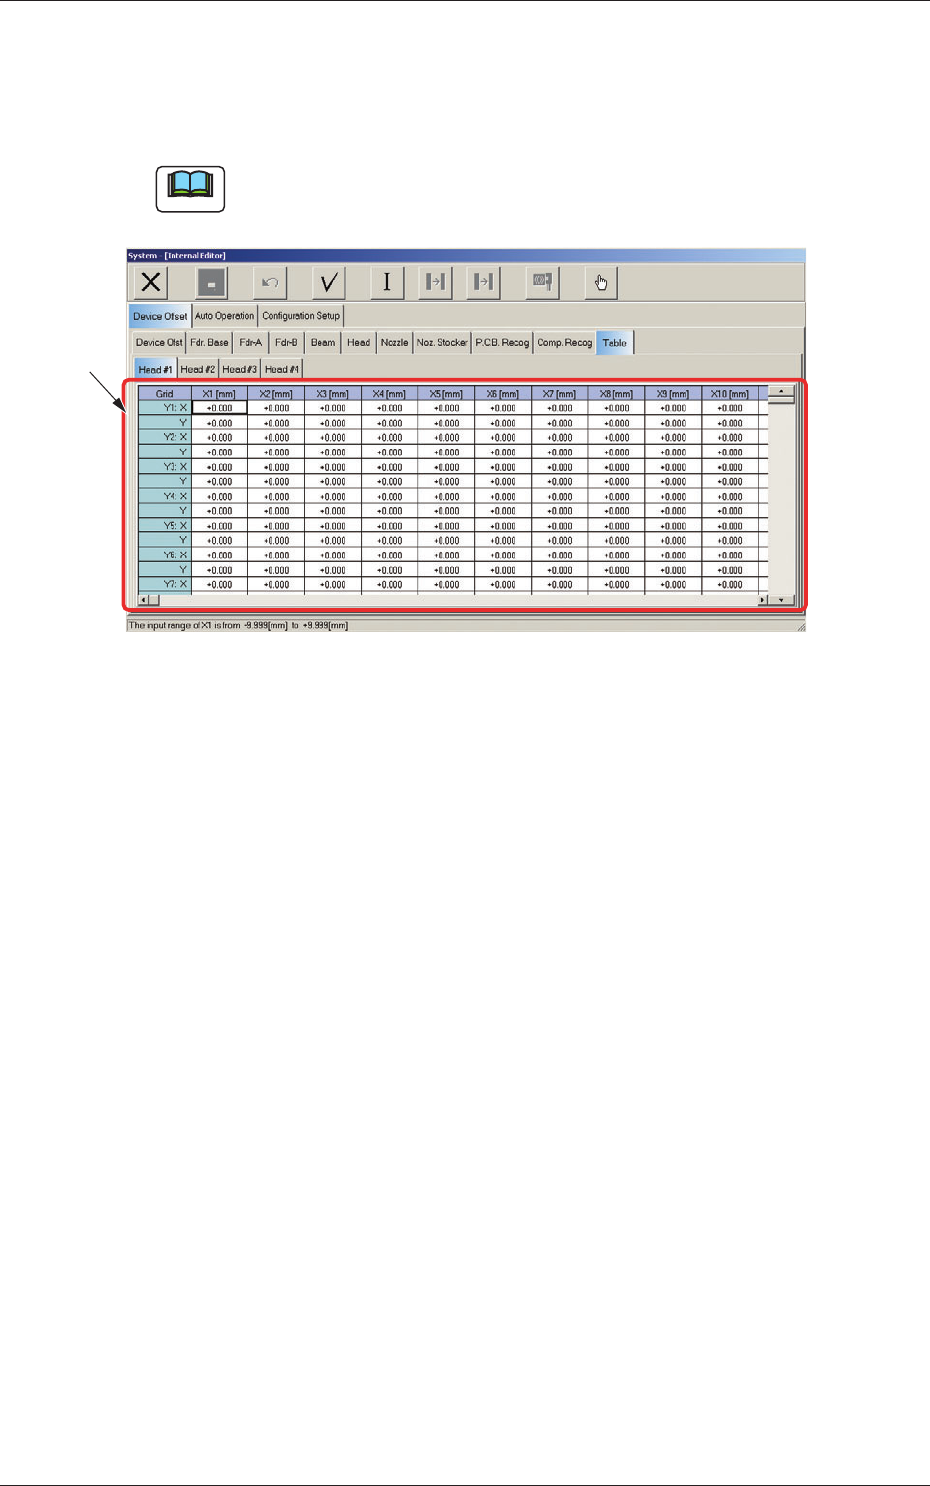Click the Y1: X row header

pyautogui.click(x=165, y=408)
